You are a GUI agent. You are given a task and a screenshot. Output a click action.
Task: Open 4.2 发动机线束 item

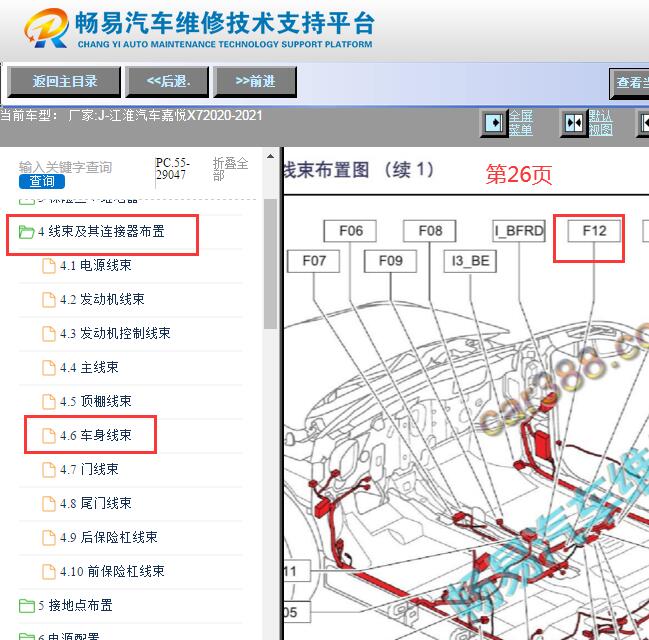pos(102,299)
